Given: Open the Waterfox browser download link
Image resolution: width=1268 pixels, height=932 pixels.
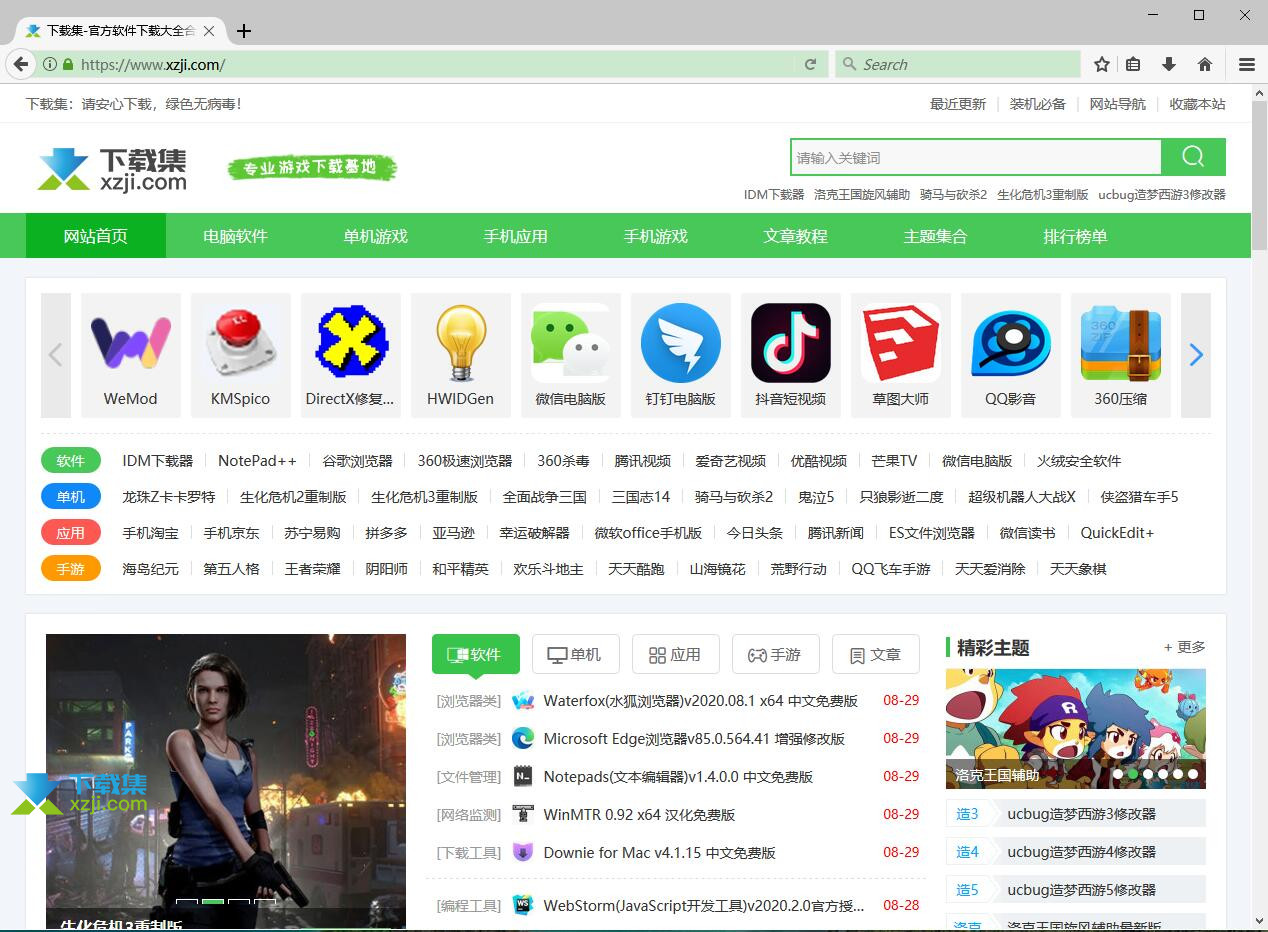Looking at the screenshot, I should (700, 701).
